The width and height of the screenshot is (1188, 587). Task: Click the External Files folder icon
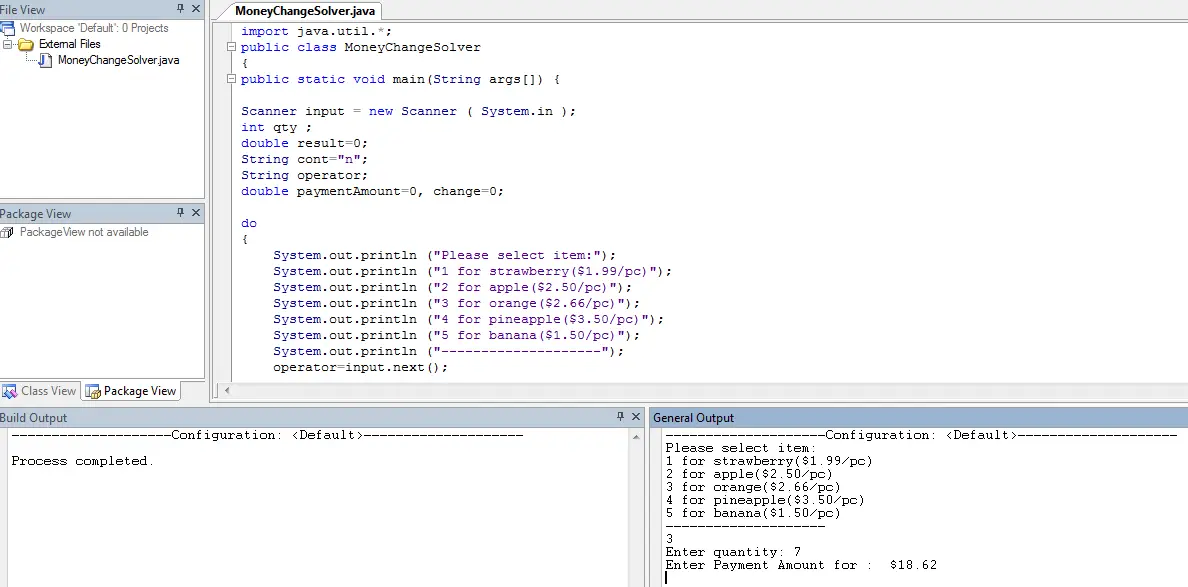coord(27,44)
